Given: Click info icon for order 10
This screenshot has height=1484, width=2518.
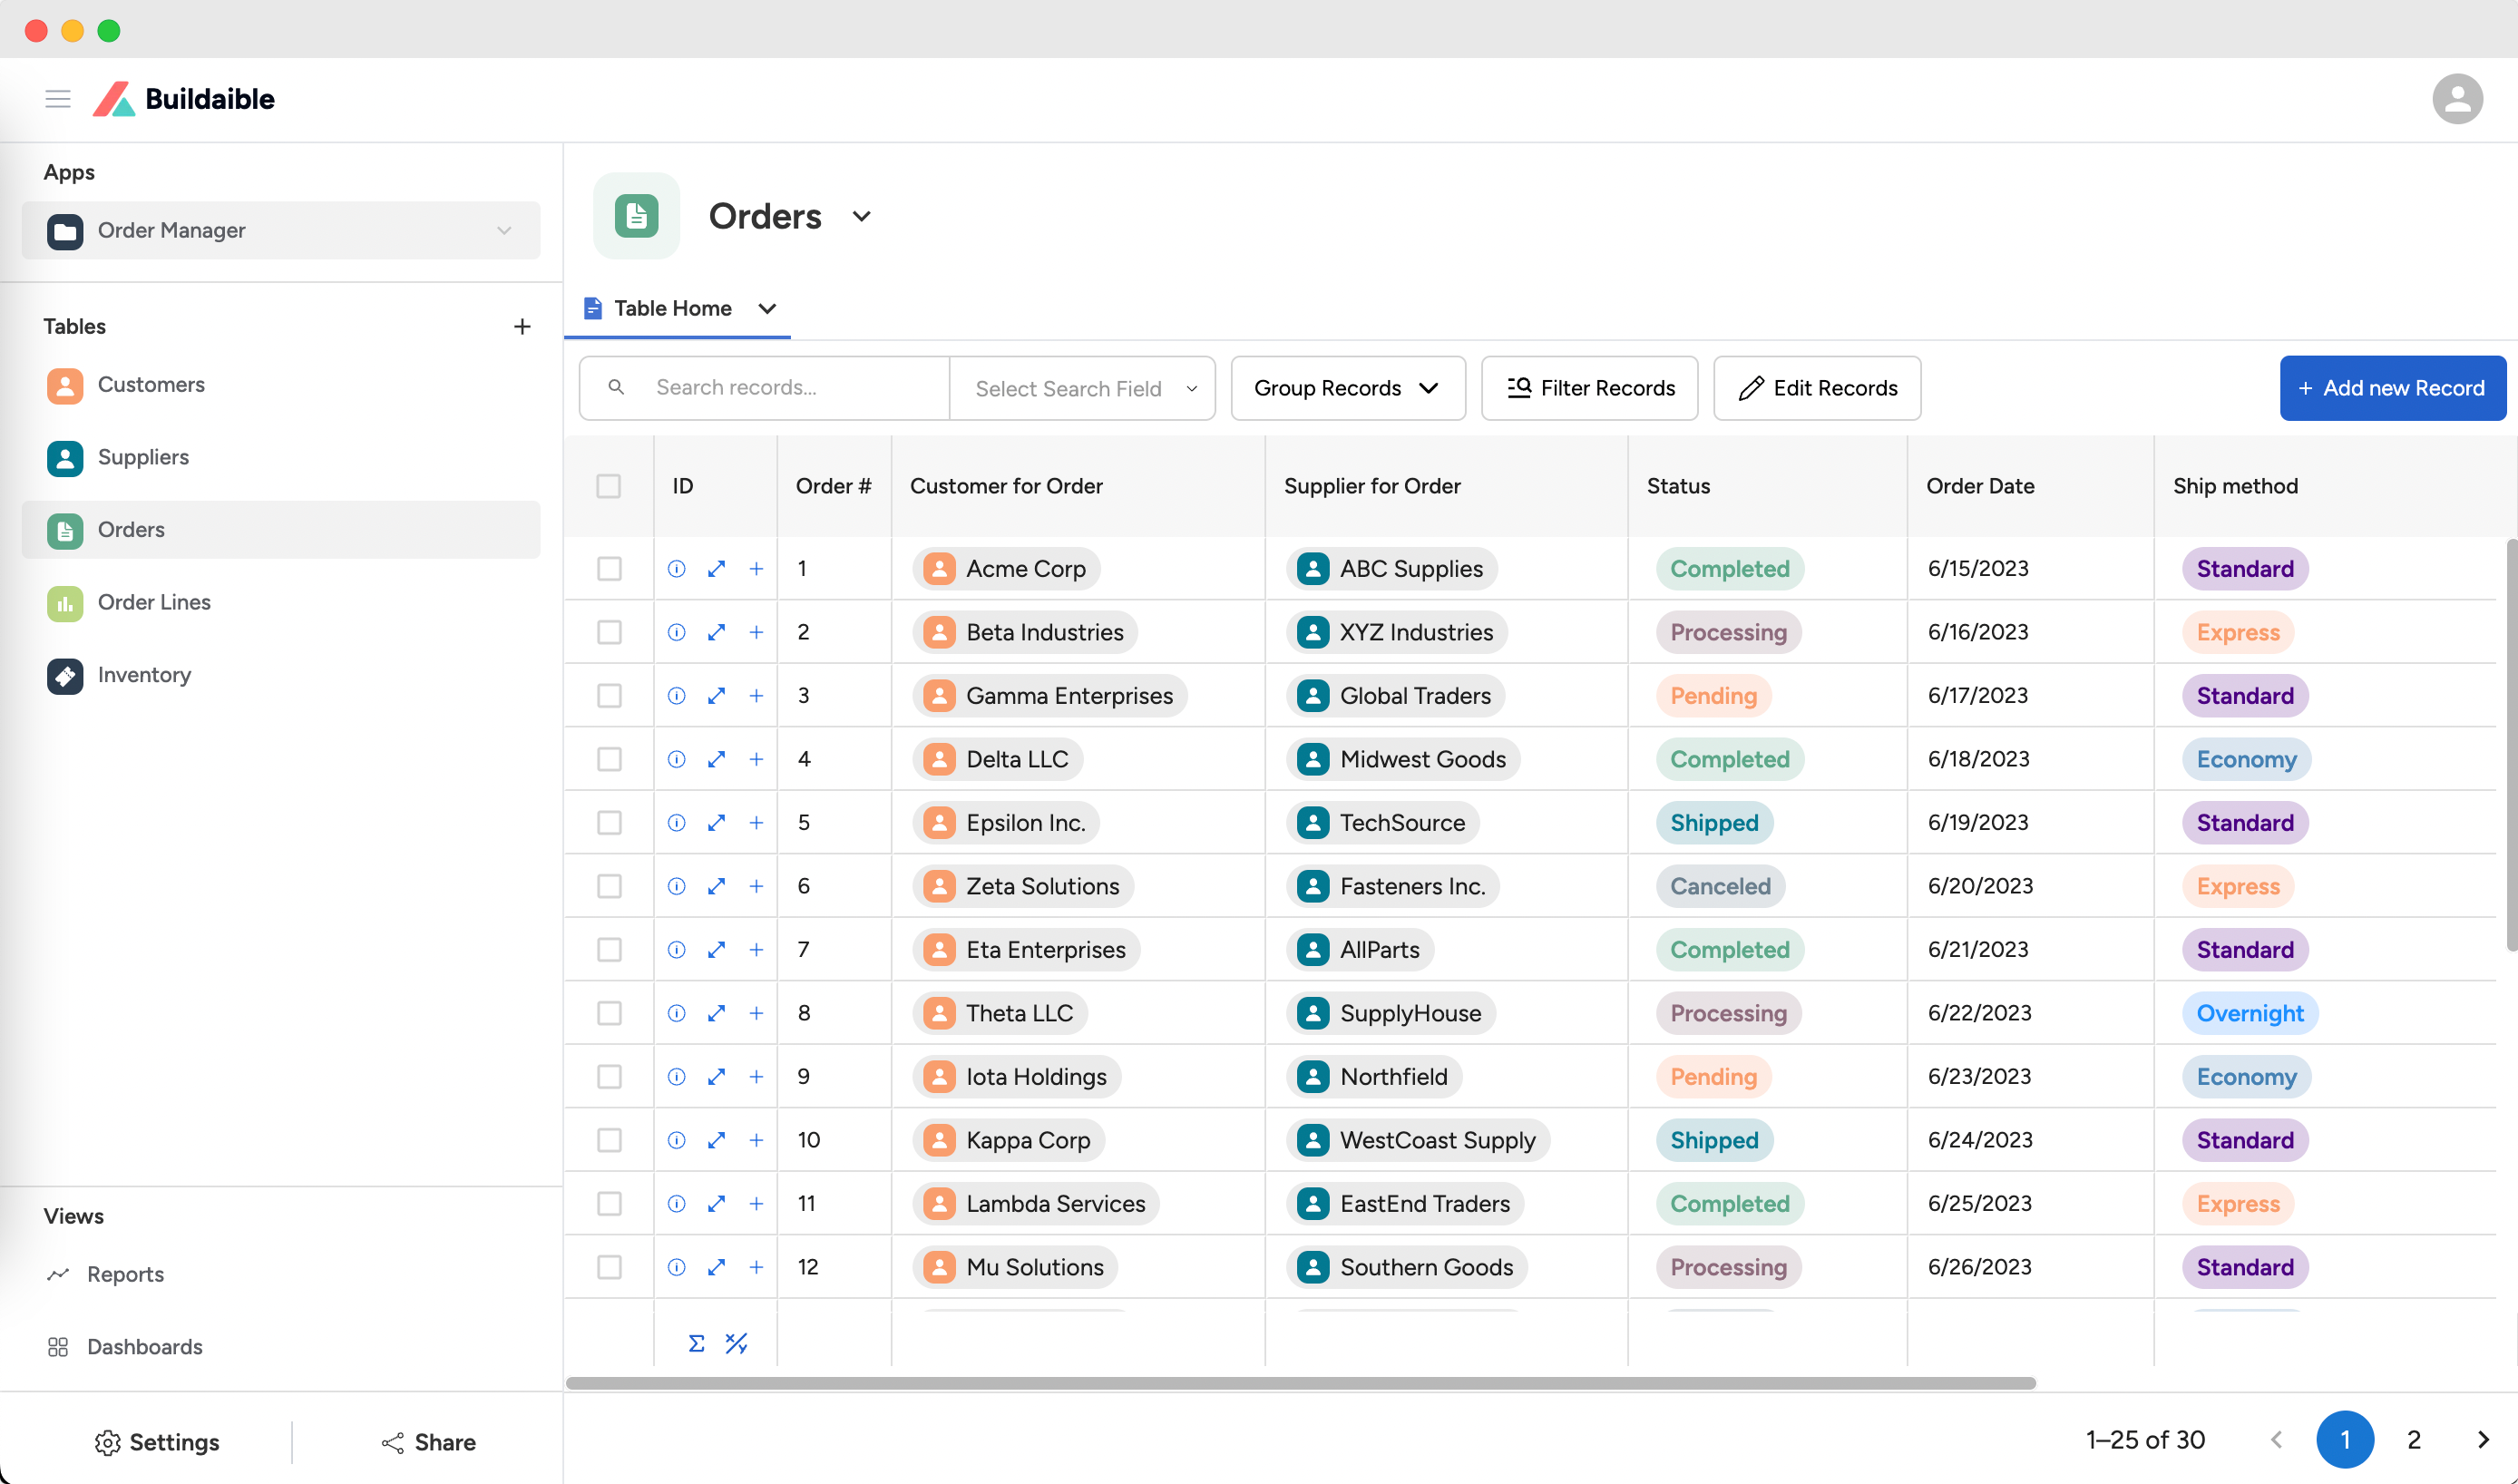Looking at the screenshot, I should coord(677,1140).
